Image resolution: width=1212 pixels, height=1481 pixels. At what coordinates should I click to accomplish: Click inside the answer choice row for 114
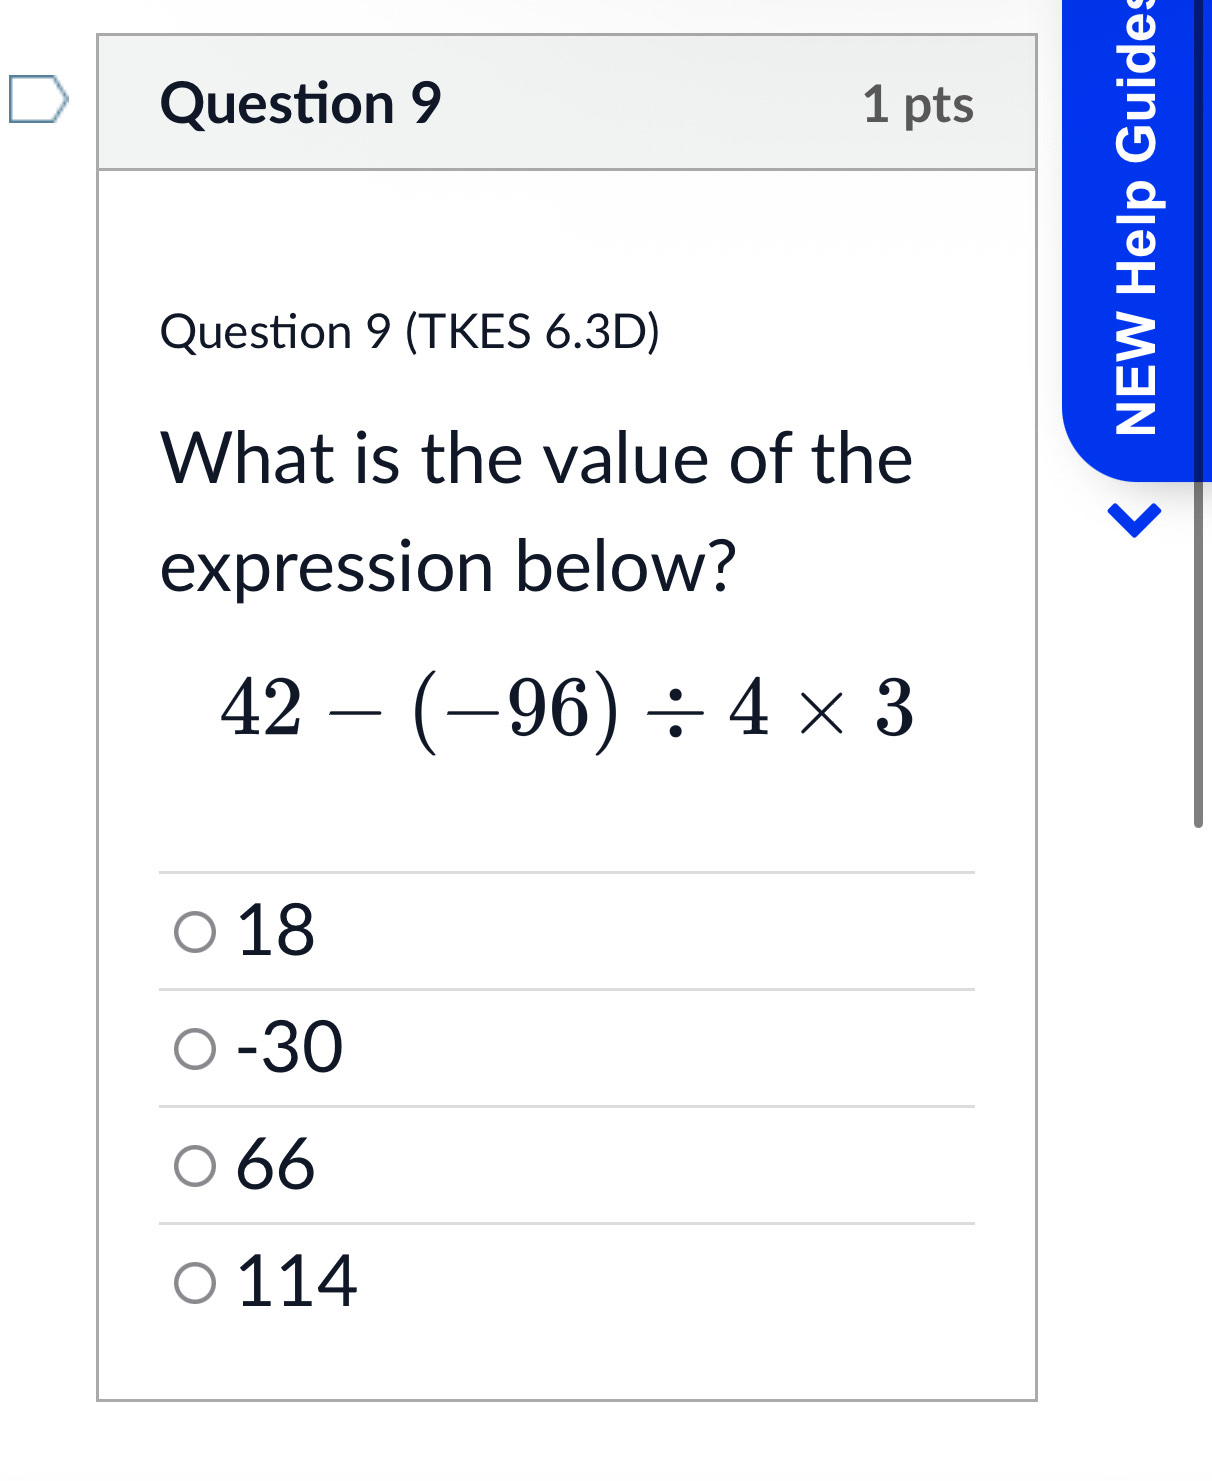click(500, 1281)
